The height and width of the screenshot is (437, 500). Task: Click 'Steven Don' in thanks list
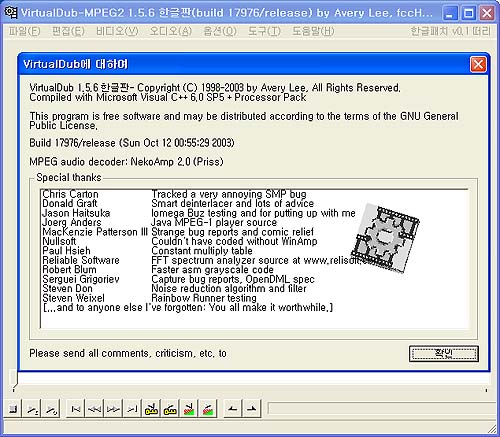point(67,288)
